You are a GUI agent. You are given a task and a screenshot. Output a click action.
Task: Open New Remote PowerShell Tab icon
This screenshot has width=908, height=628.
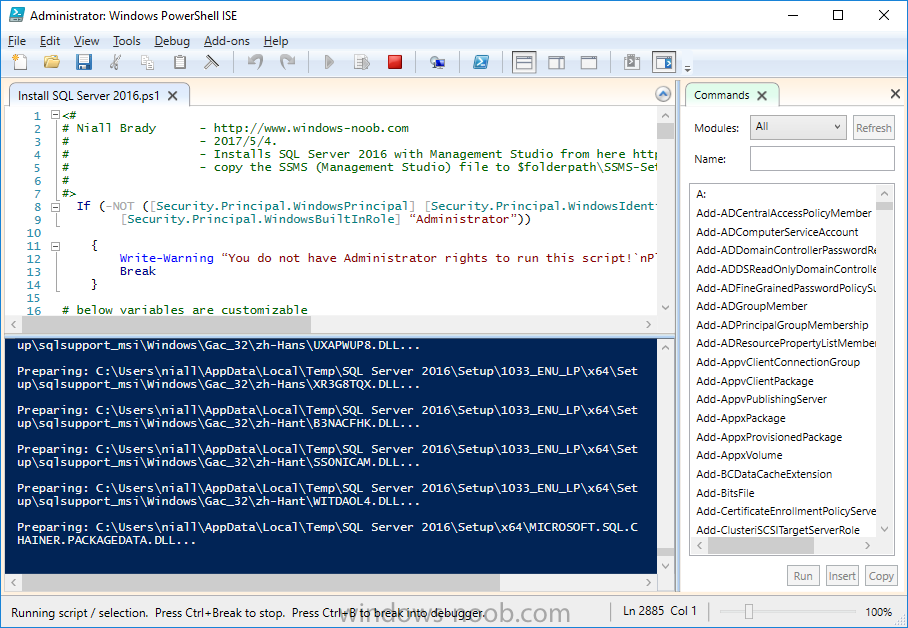click(437, 62)
